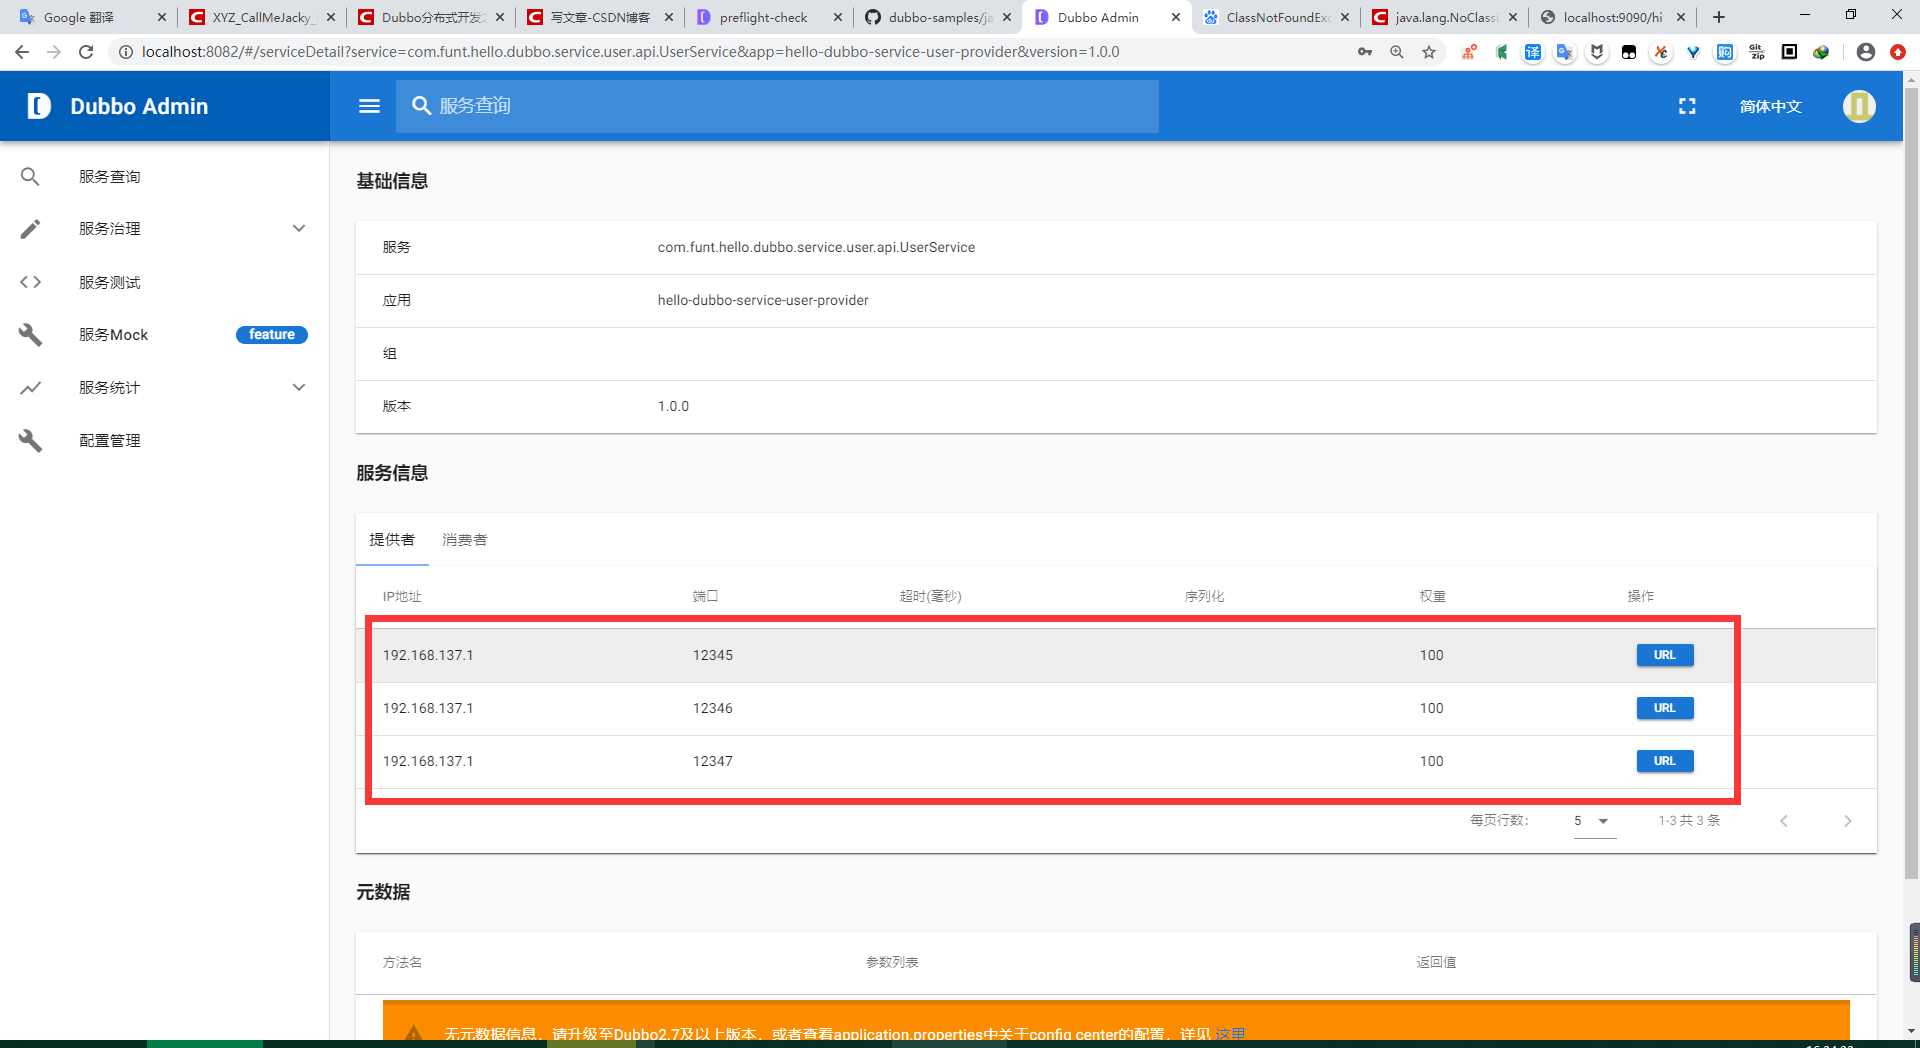Click the saved password key icon
Viewport: 1920px width, 1048px height.
pos(1365,52)
